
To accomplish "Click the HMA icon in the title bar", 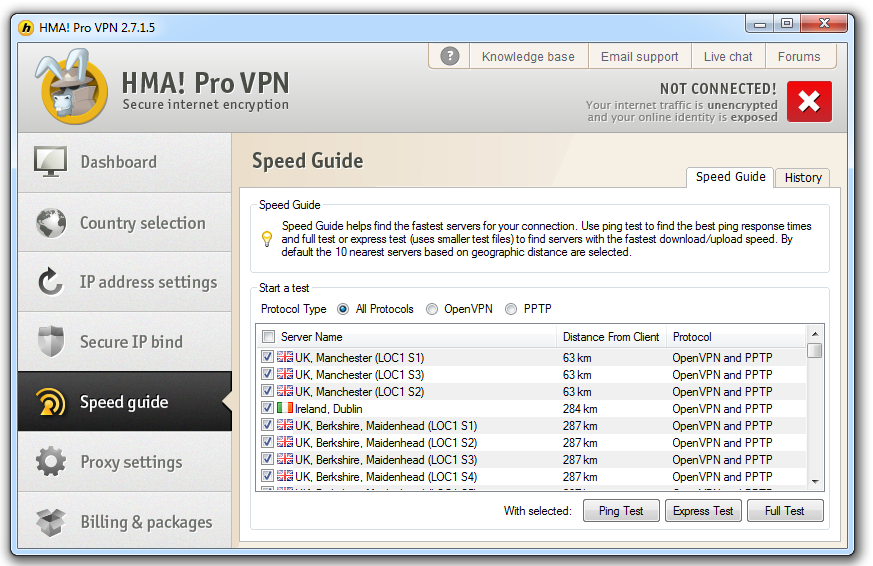I will click(x=26, y=27).
